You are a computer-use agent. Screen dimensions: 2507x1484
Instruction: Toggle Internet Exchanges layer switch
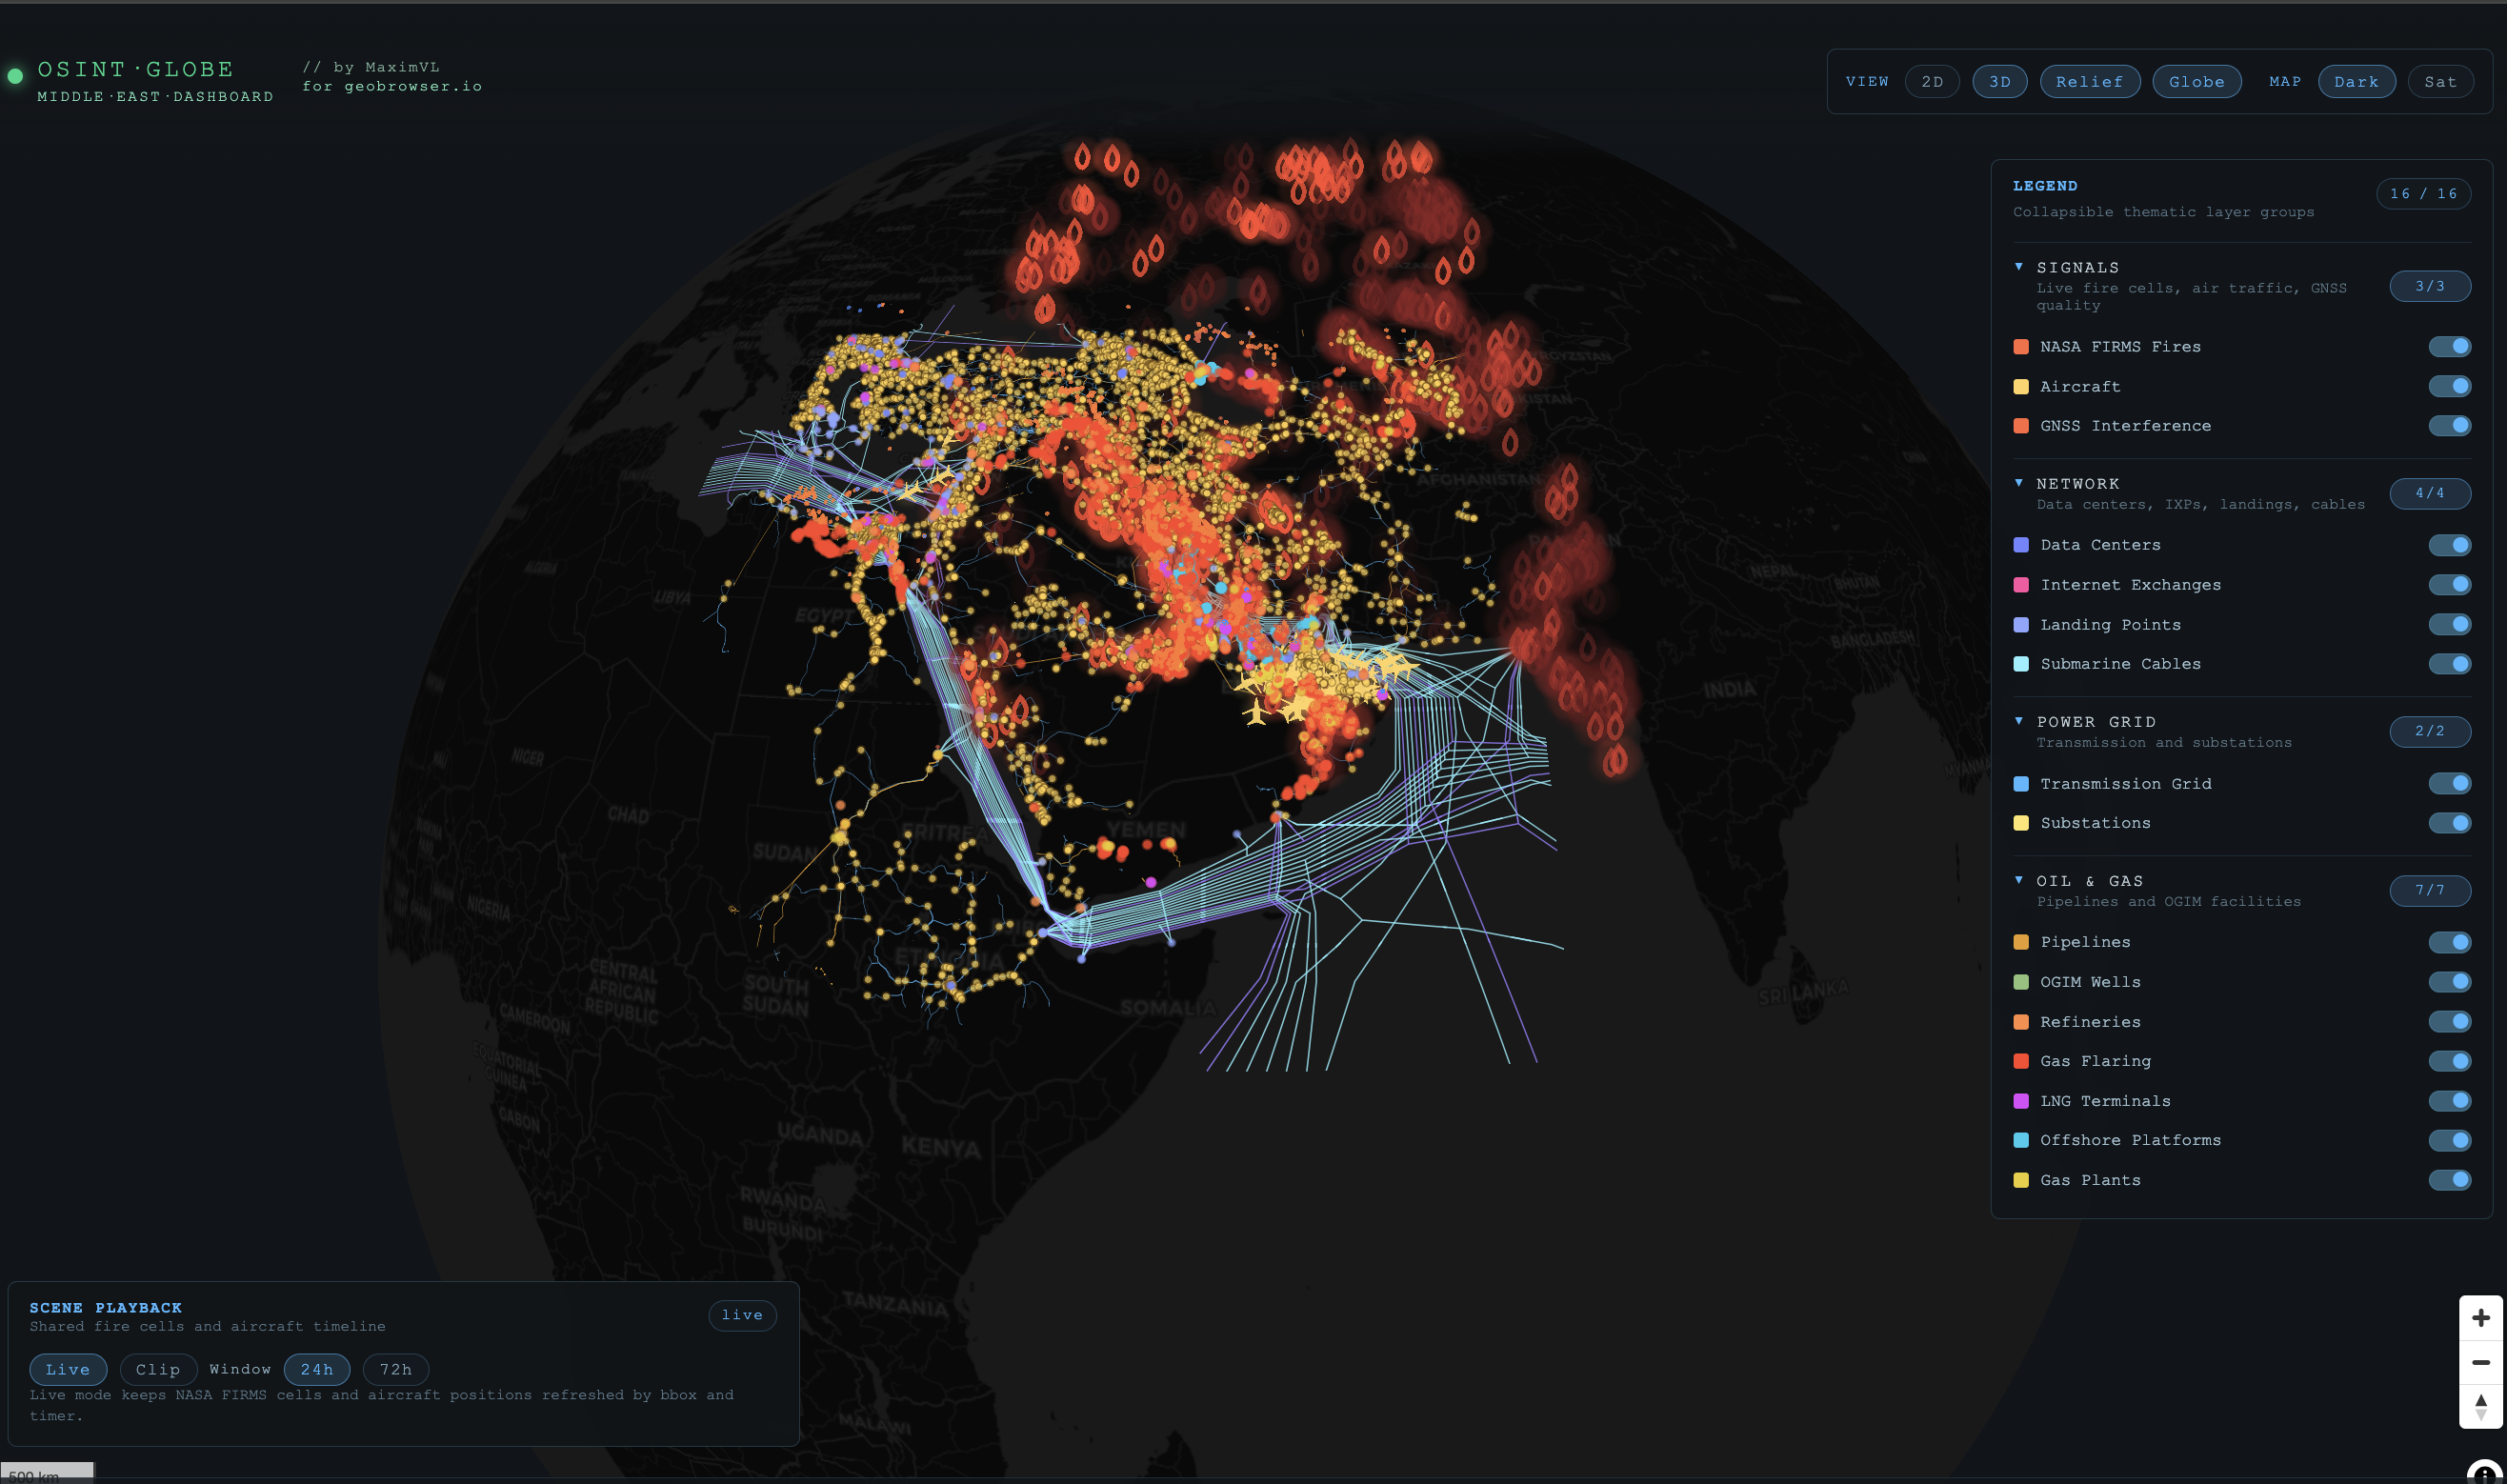tap(2449, 585)
